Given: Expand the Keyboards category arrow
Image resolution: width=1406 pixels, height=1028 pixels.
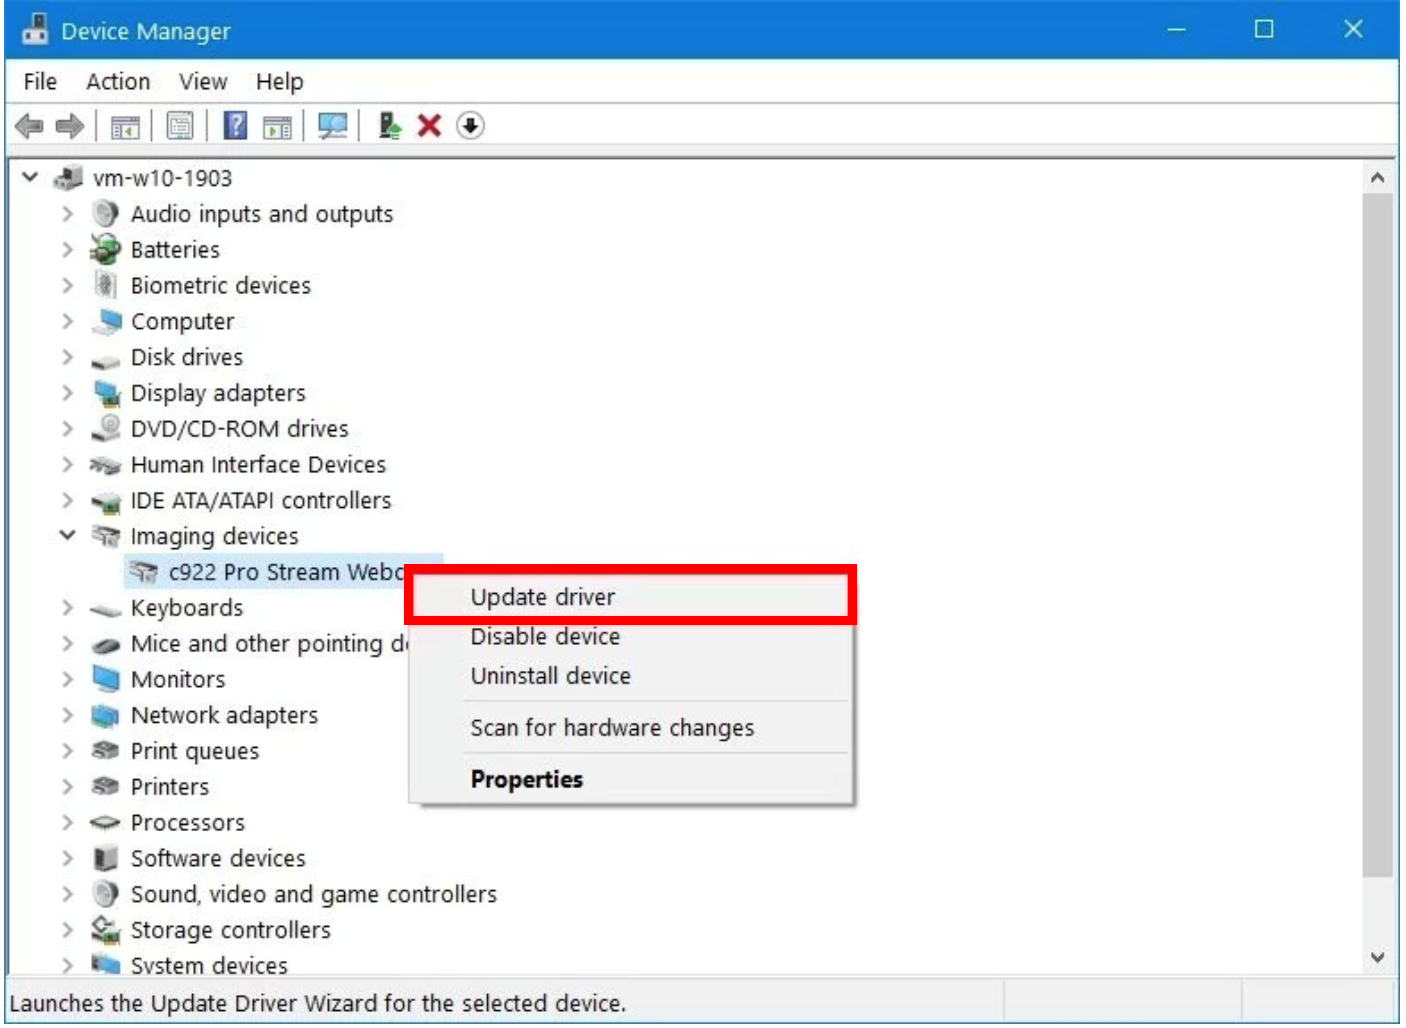Looking at the screenshot, I should [67, 608].
